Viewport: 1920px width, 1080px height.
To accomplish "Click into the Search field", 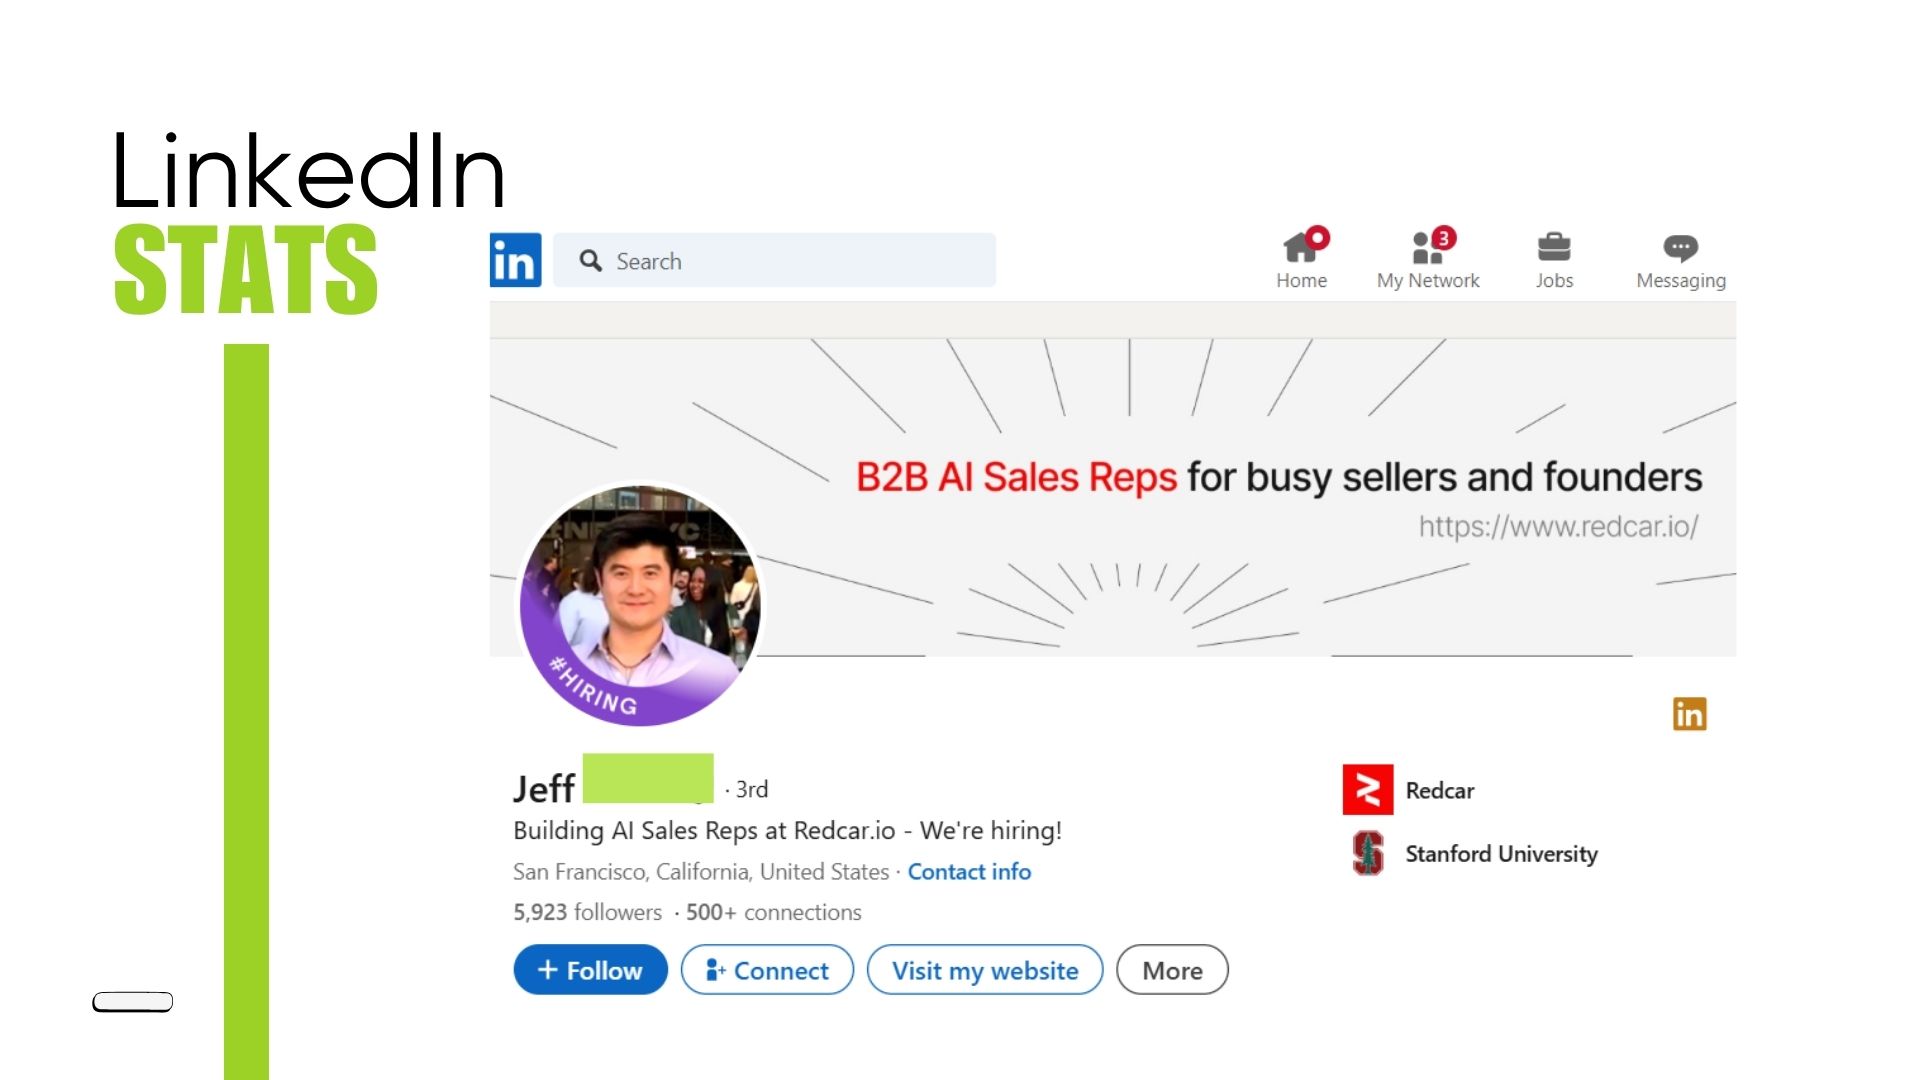I will pyautogui.click(x=775, y=260).
